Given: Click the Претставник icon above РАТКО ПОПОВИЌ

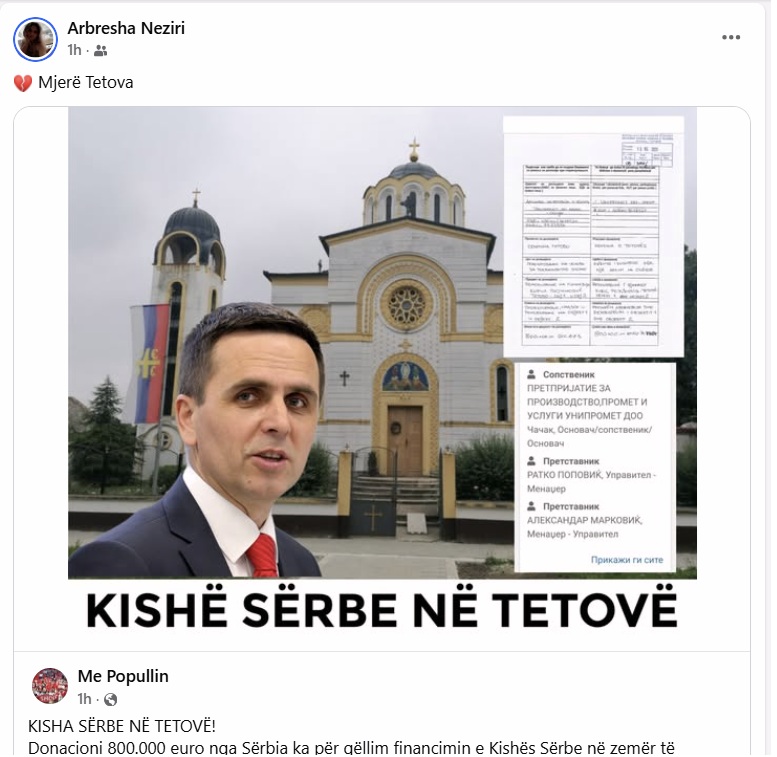Looking at the screenshot, I should click(531, 461).
